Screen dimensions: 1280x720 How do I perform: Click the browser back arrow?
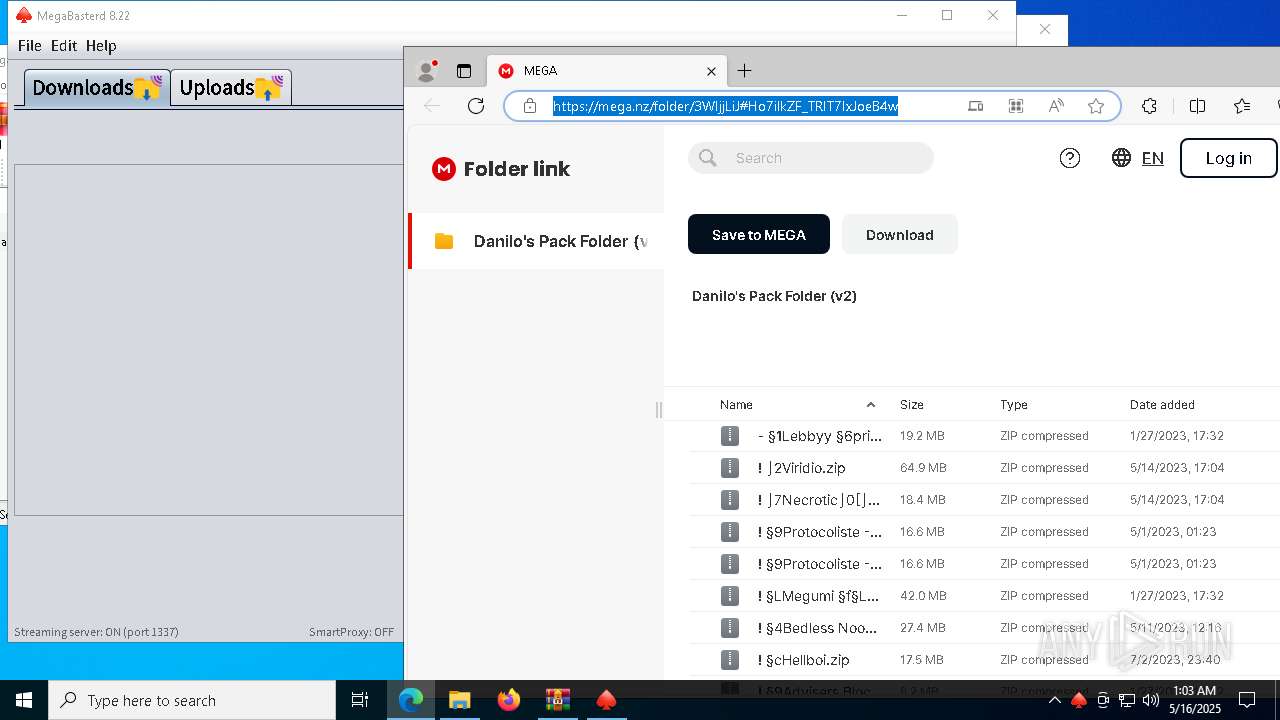coord(432,106)
